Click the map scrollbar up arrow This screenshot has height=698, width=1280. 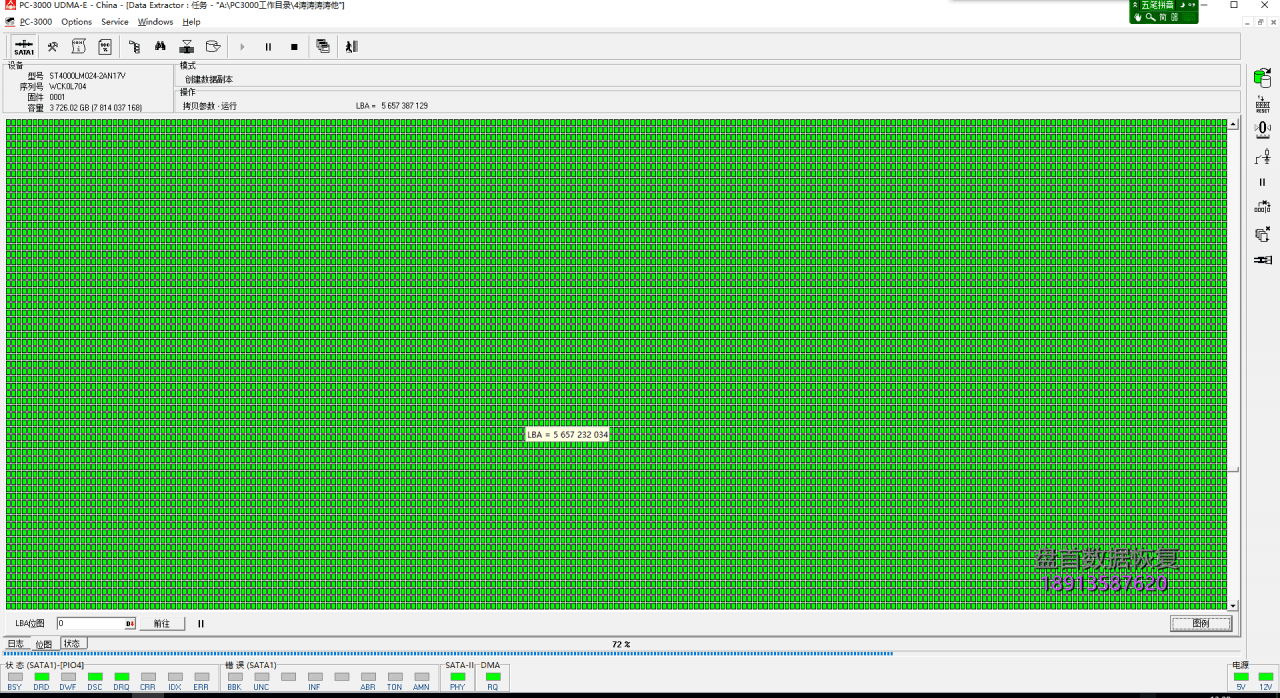(1233, 126)
